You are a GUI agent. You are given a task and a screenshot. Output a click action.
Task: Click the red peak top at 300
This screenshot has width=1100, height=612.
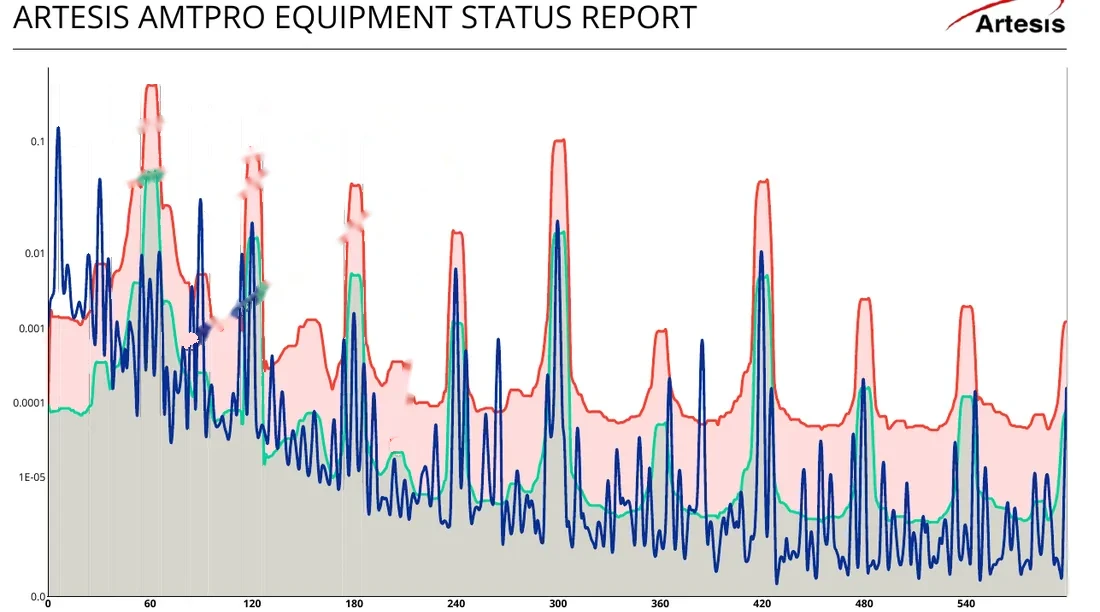pos(559,140)
